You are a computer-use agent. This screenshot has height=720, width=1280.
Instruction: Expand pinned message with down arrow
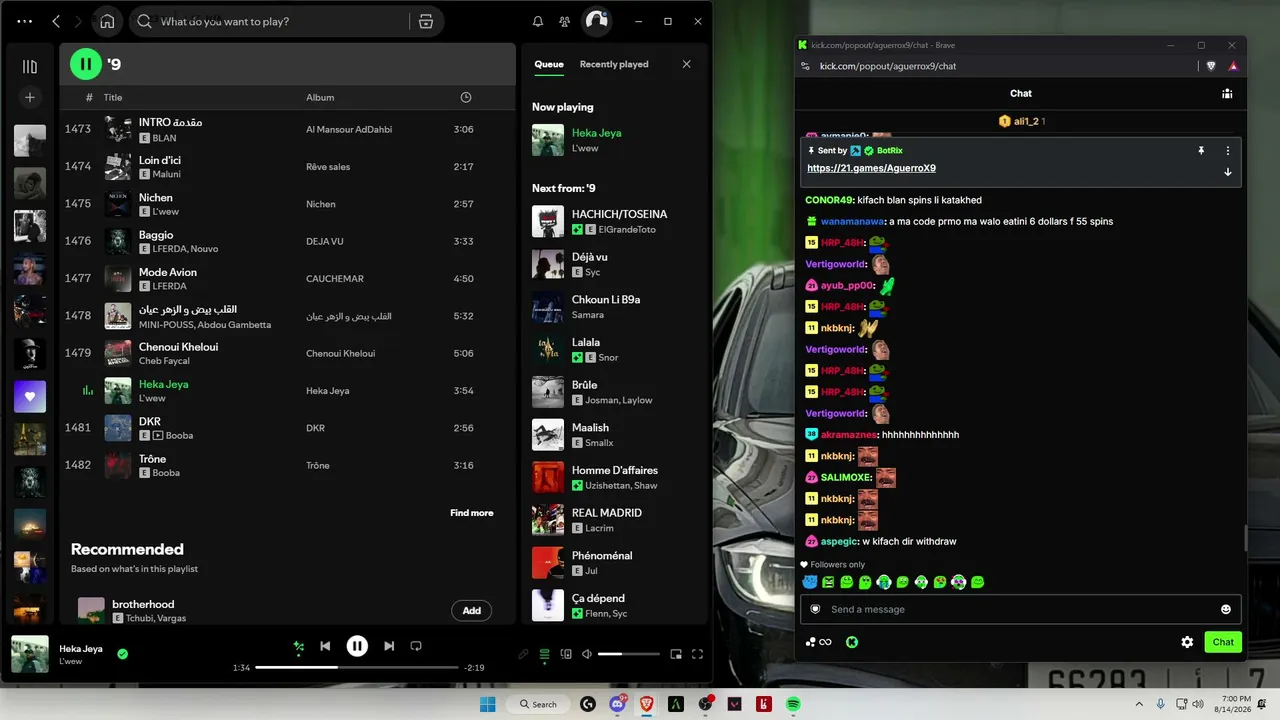pyautogui.click(x=1228, y=172)
